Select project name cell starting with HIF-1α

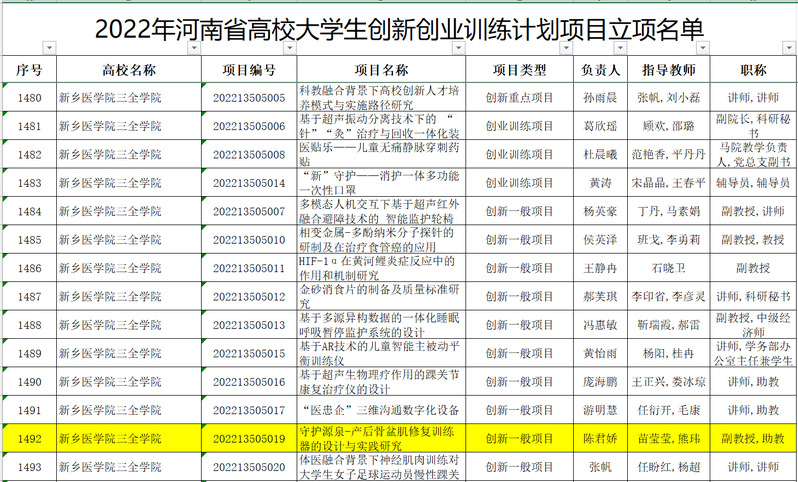(x=382, y=269)
